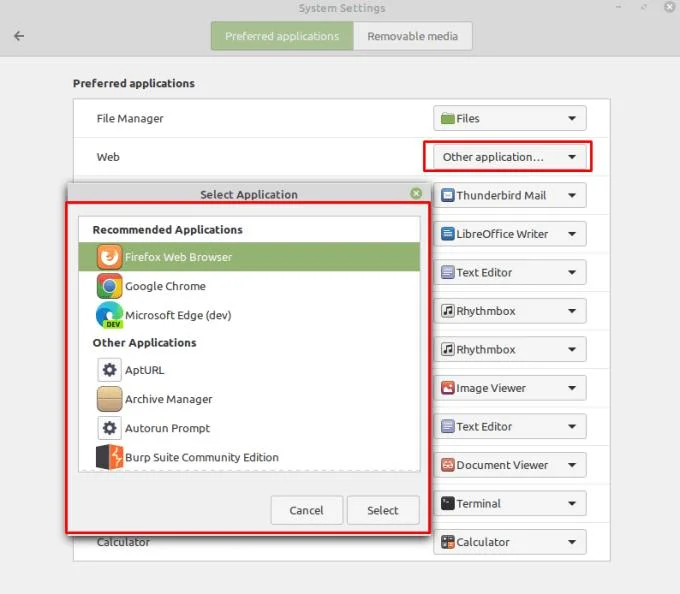Click the Firefox Web Browser icon

109,257
